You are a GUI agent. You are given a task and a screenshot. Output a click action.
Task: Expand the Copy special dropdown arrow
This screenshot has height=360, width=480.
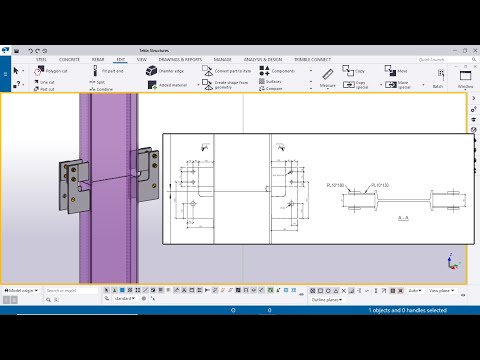point(381,85)
